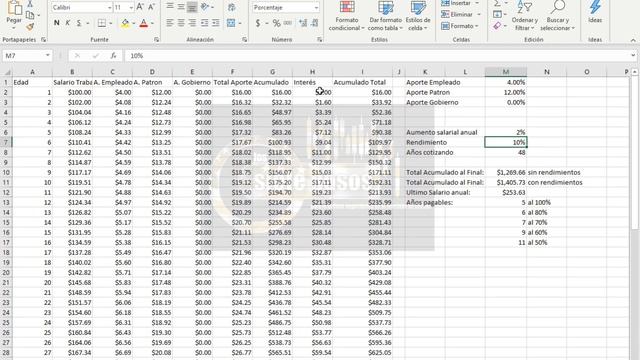640x360 pixels.
Task: Click the Copy icon in Portapapeles
Action: [30, 16]
